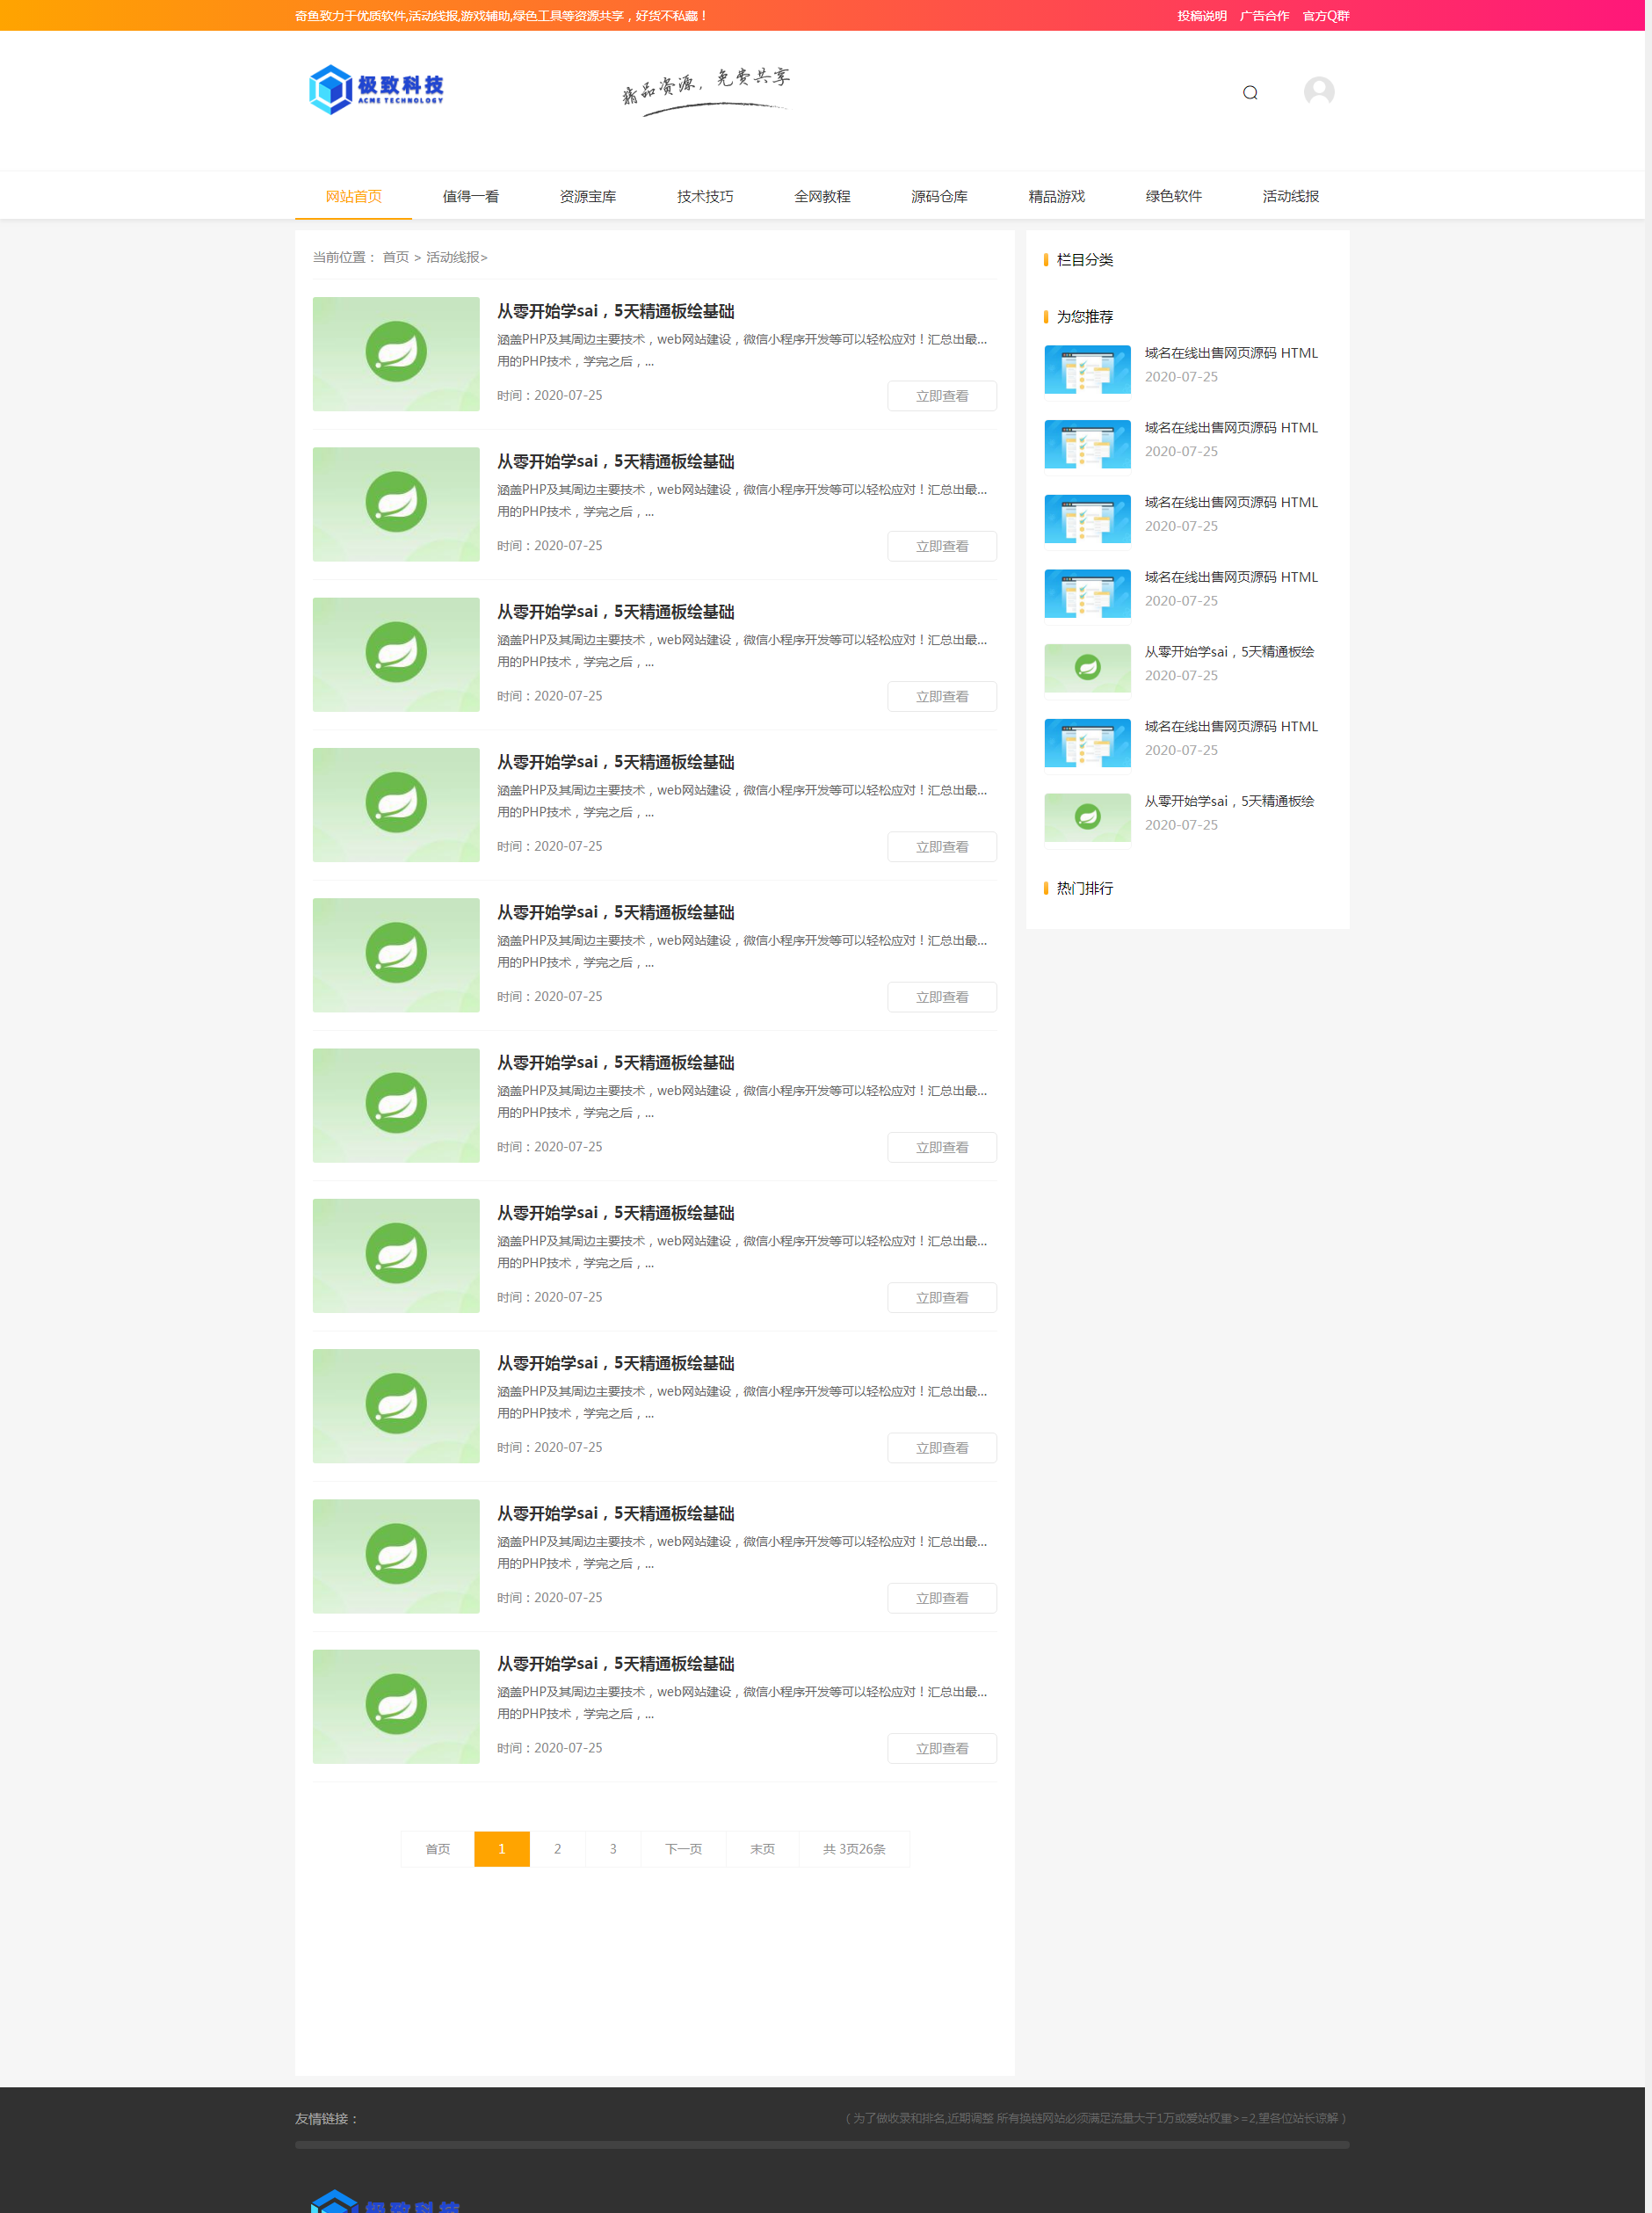This screenshot has height=2213, width=1652.
Task: Go to the 源码仓库 tab
Action: click(940, 196)
